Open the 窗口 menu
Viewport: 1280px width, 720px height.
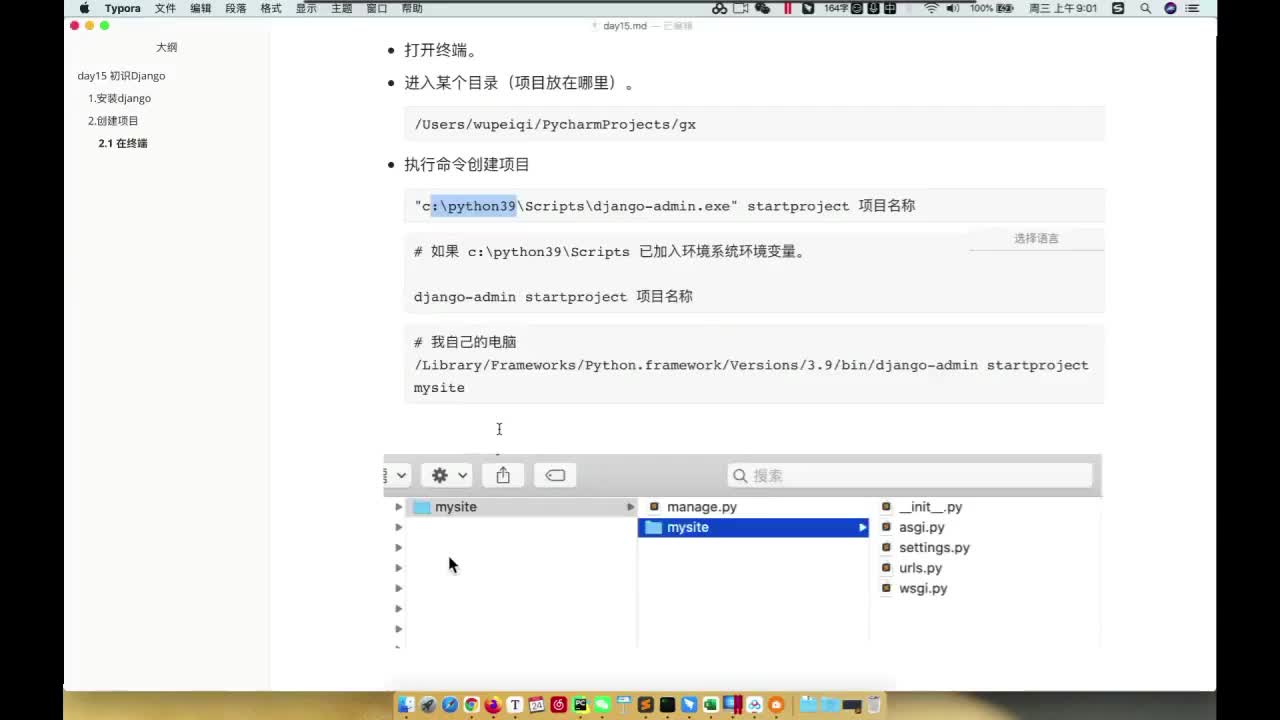point(377,8)
